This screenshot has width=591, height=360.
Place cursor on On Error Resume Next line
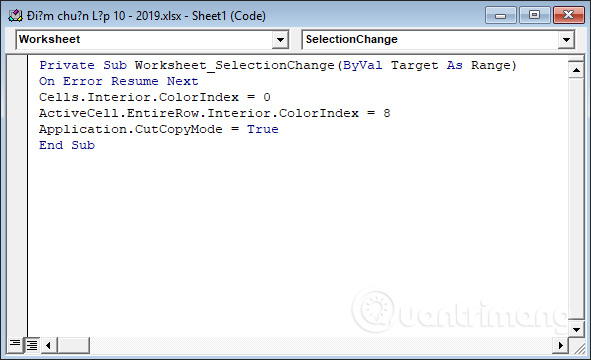point(118,81)
